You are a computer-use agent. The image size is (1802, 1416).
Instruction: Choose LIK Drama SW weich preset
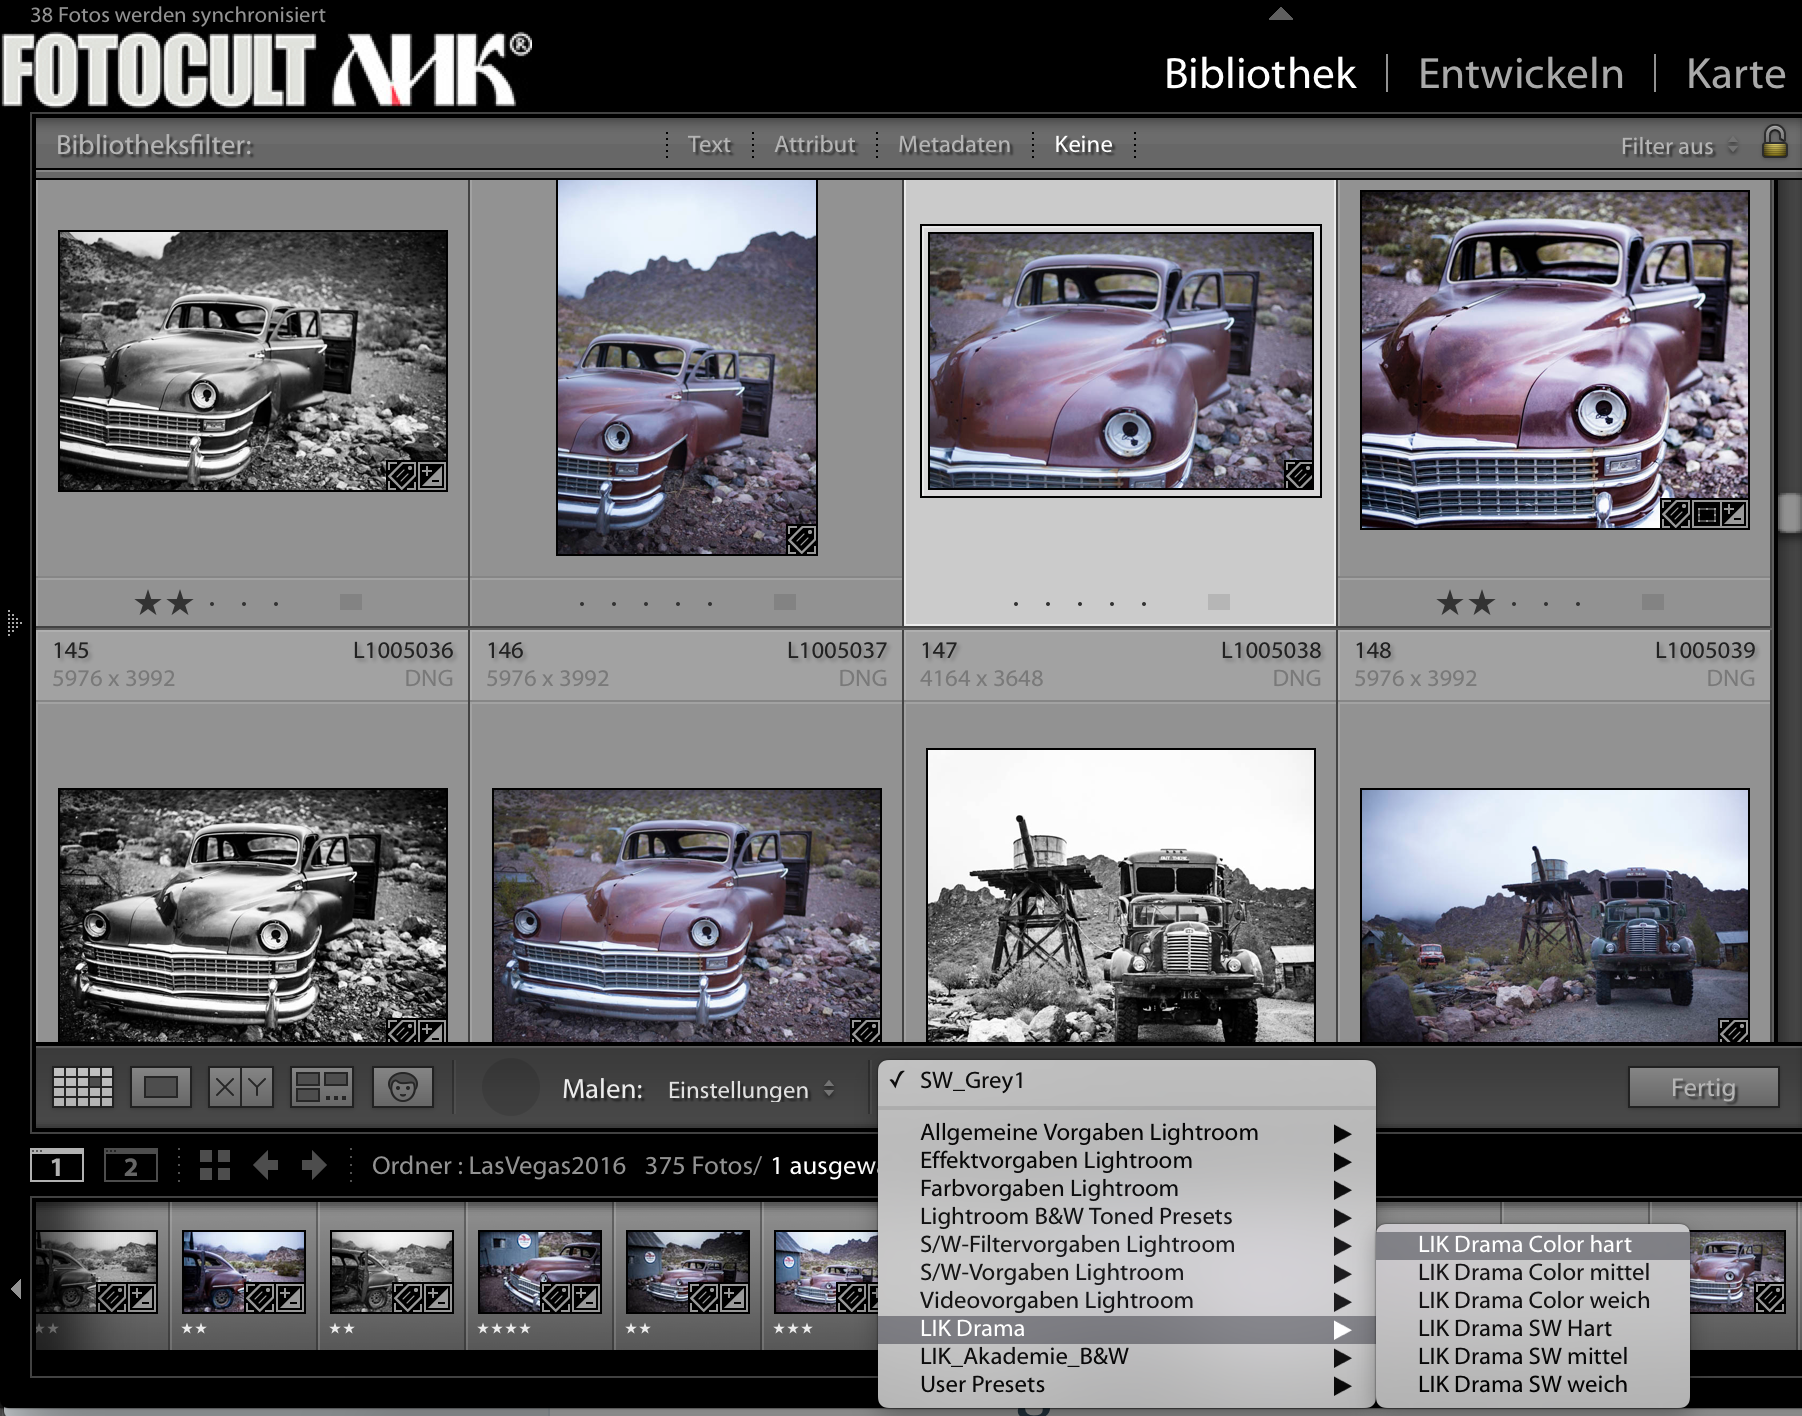click(1533, 1385)
